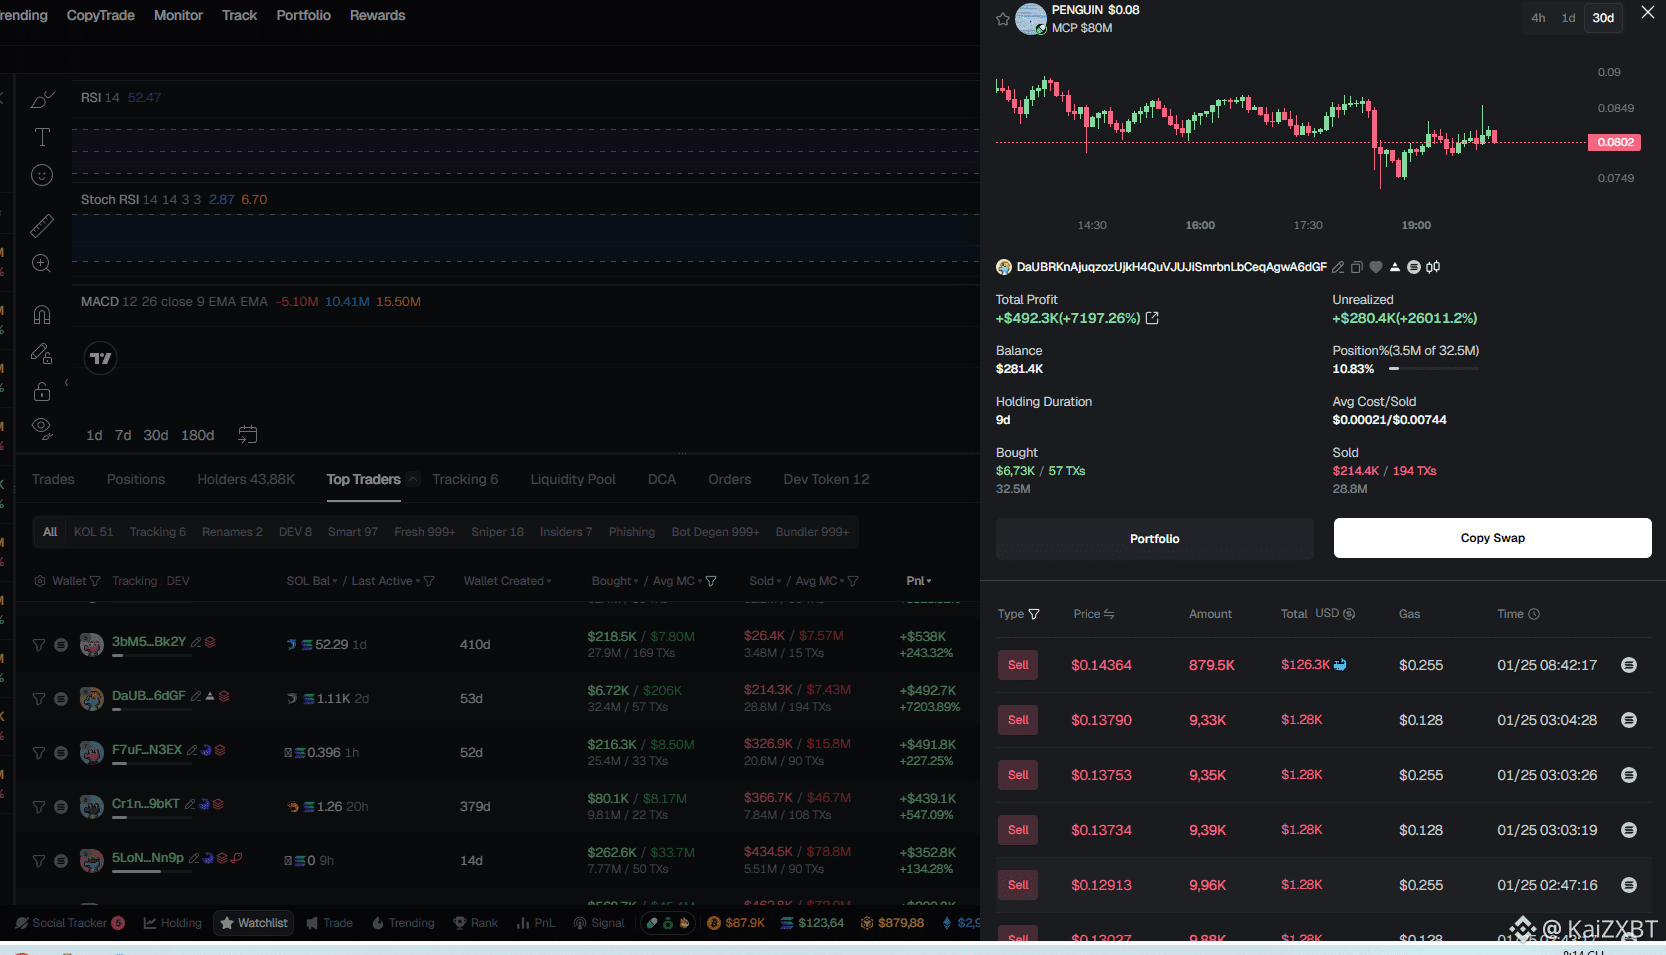Activate the zoom-in chart tool
This screenshot has width=1666, height=955.
pyautogui.click(x=42, y=264)
